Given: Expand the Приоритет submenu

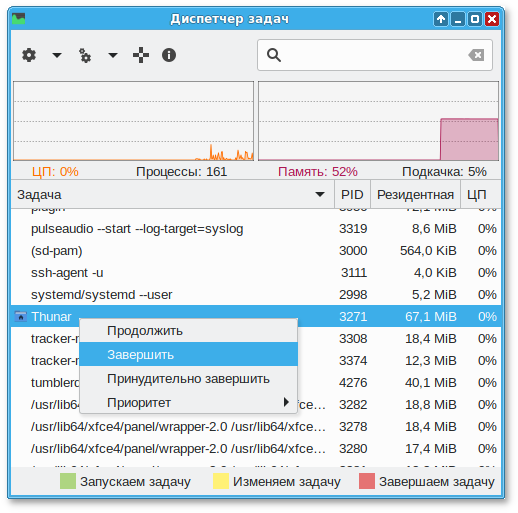Looking at the screenshot, I should [188, 402].
